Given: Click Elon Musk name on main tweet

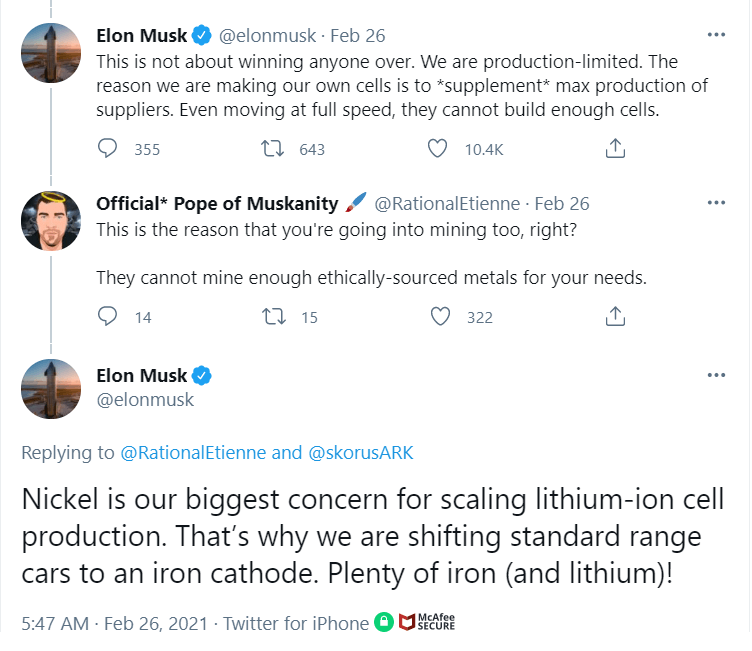Looking at the screenshot, I should point(141,376).
